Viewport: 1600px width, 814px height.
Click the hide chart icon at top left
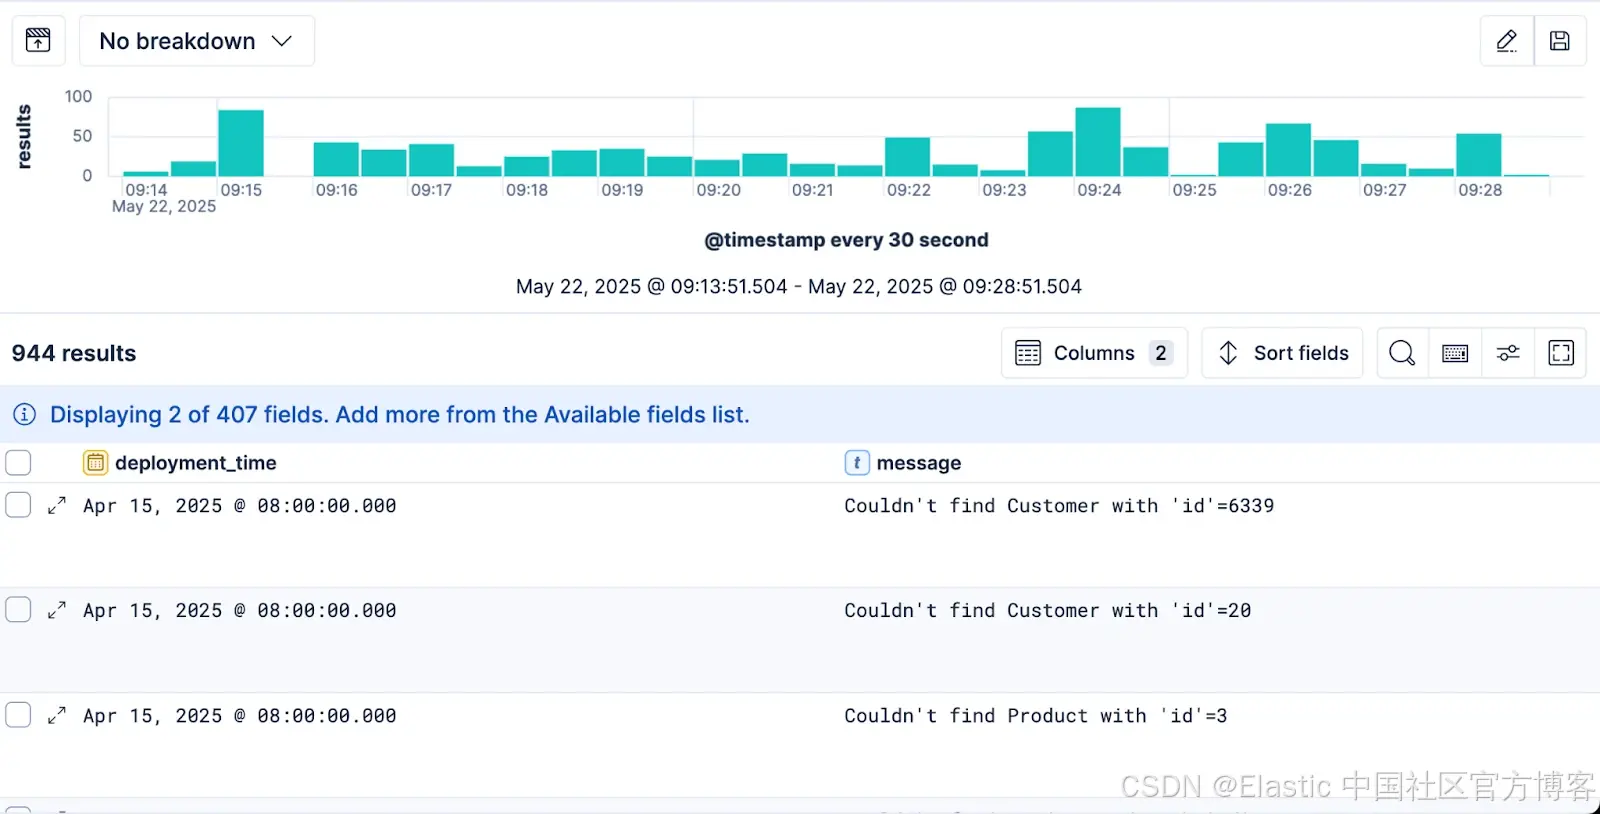tap(38, 41)
